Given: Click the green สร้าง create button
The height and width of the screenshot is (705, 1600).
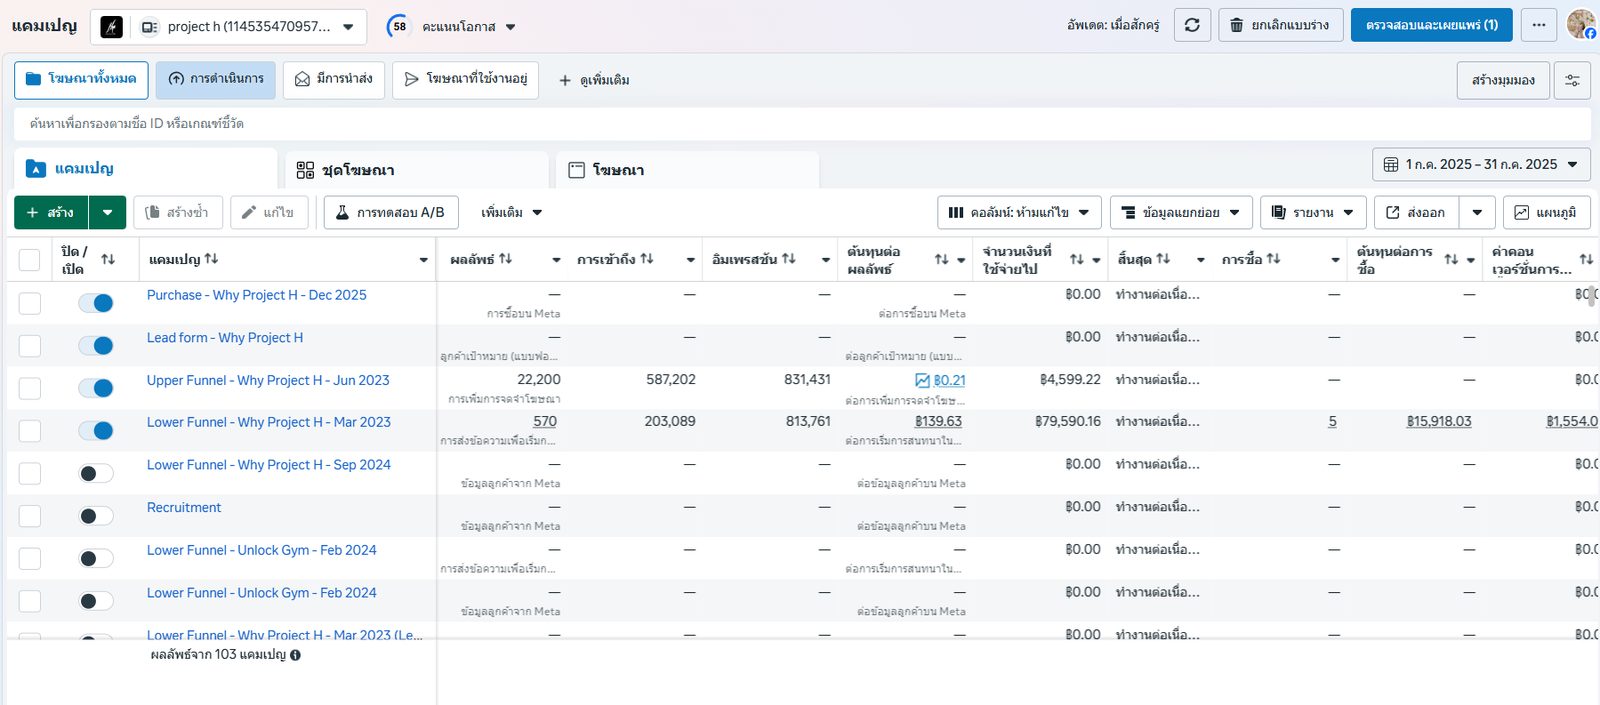Looking at the screenshot, I should 51,213.
